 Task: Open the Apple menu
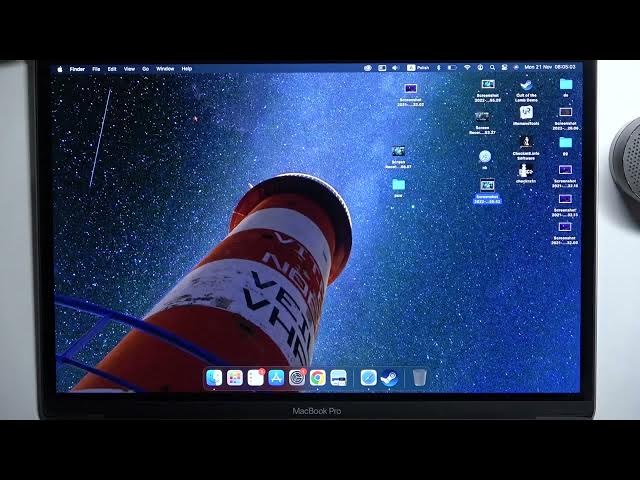[x=60, y=69]
